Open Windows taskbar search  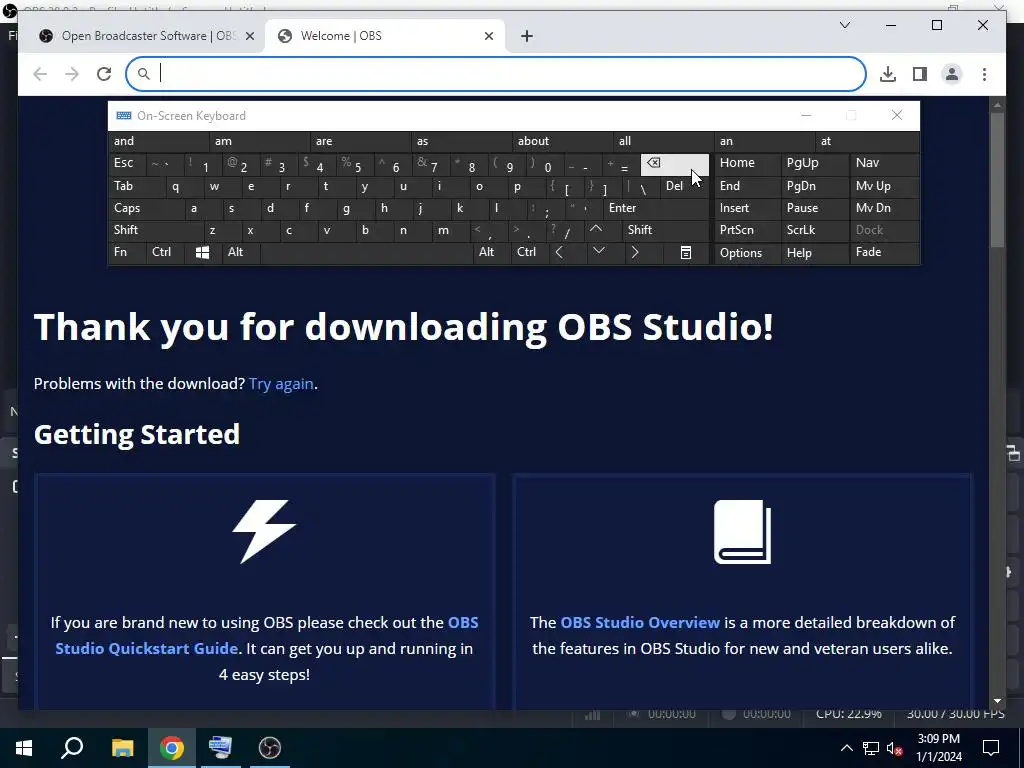(72, 748)
